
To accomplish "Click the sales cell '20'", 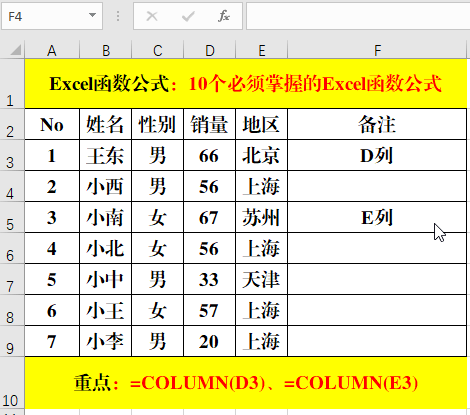I will click(210, 341).
